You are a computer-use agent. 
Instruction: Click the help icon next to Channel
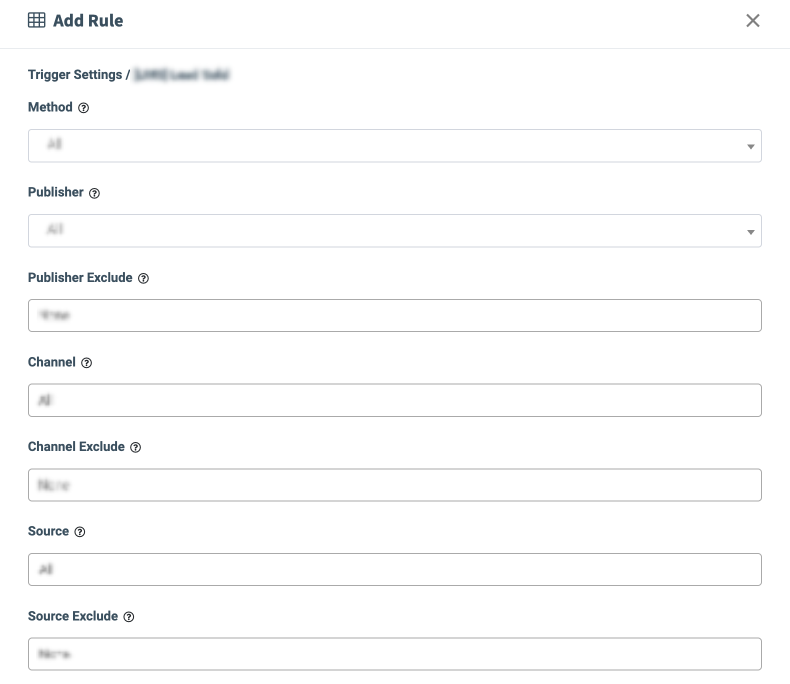pyautogui.click(x=86, y=363)
